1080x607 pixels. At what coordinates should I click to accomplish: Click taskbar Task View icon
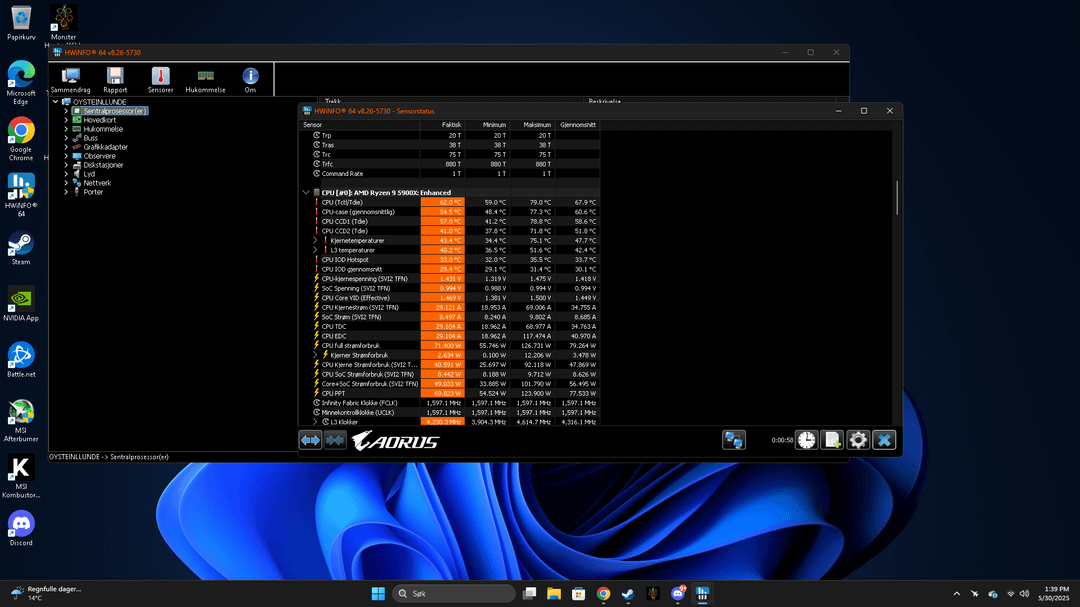click(x=529, y=593)
